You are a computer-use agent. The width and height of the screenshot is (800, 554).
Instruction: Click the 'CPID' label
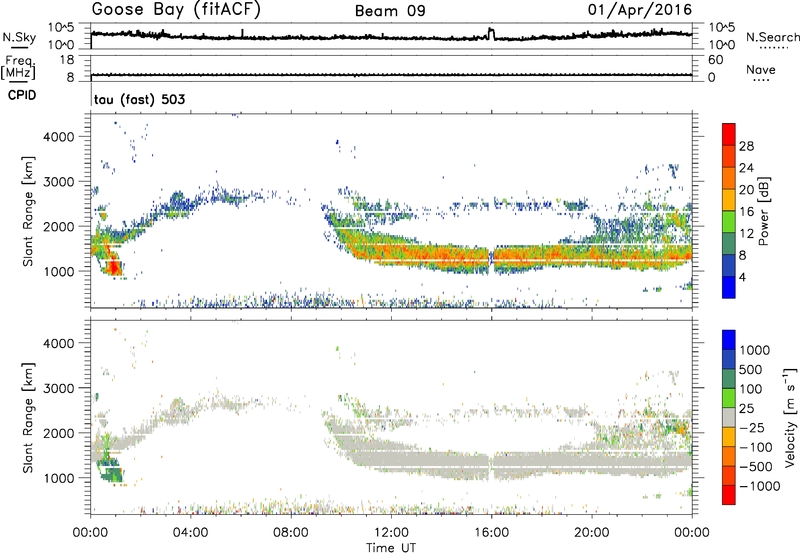pyautogui.click(x=22, y=95)
